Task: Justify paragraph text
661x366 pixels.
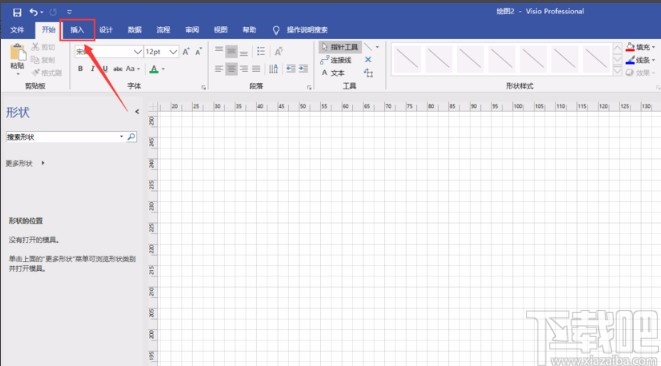Action: [x=256, y=69]
